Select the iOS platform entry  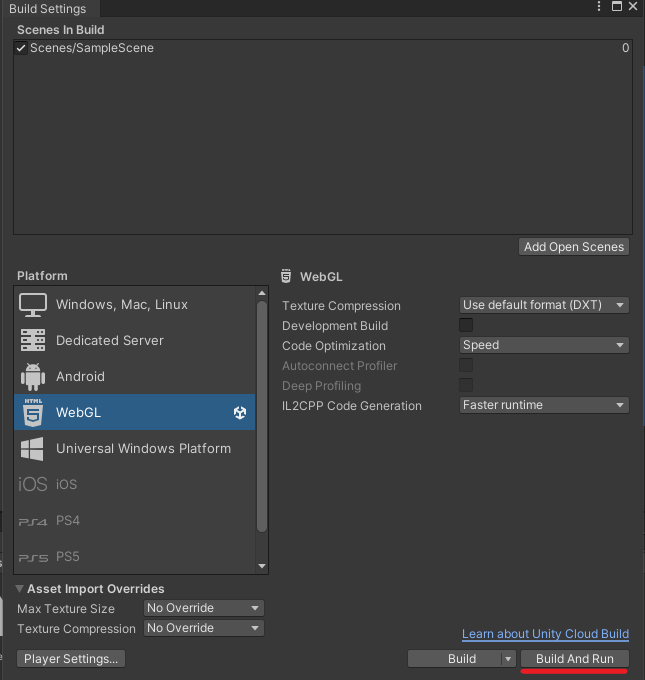point(134,484)
